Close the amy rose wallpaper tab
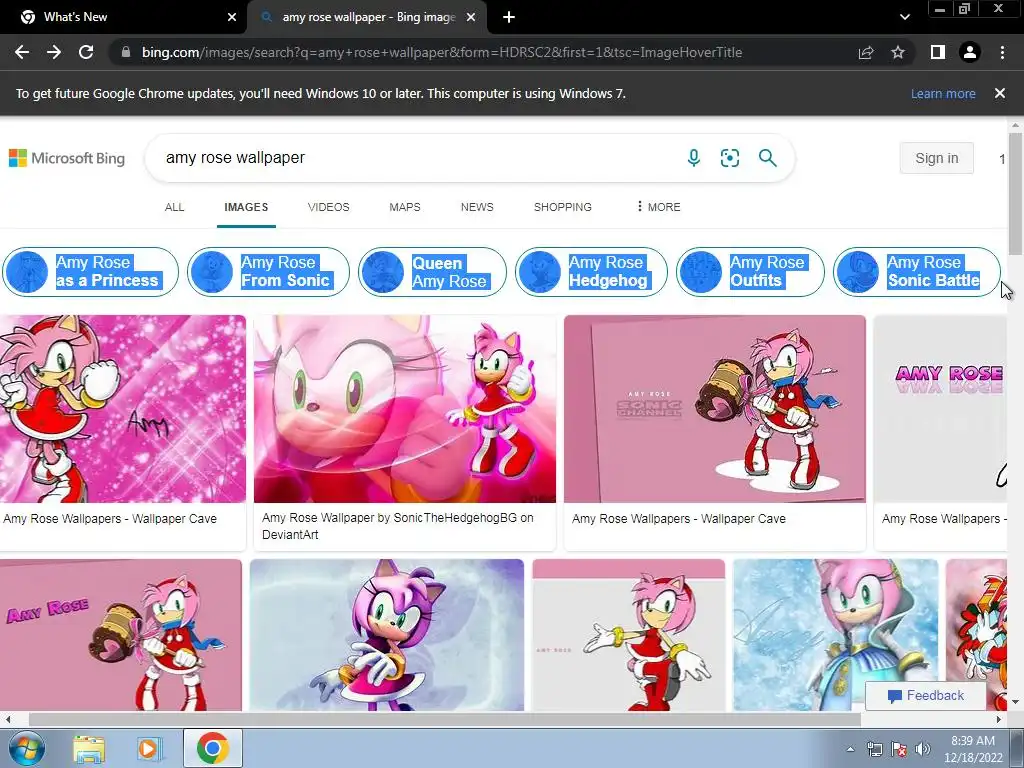 (x=471, y=17)
